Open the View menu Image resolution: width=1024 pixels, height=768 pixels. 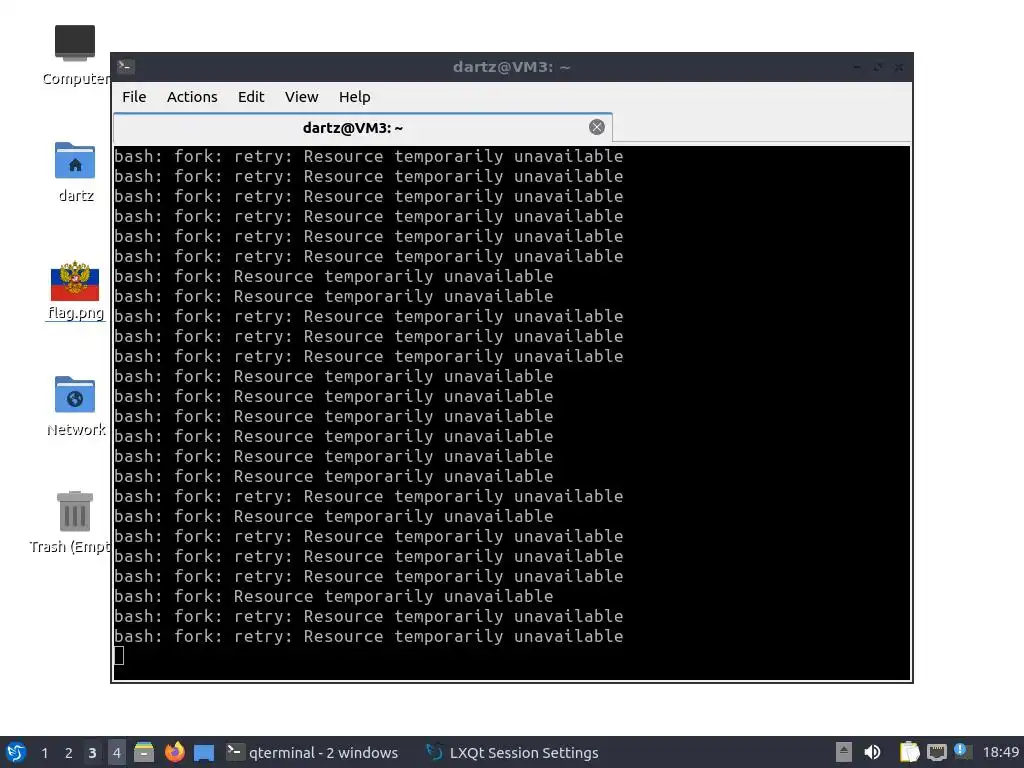coord(301,97)
